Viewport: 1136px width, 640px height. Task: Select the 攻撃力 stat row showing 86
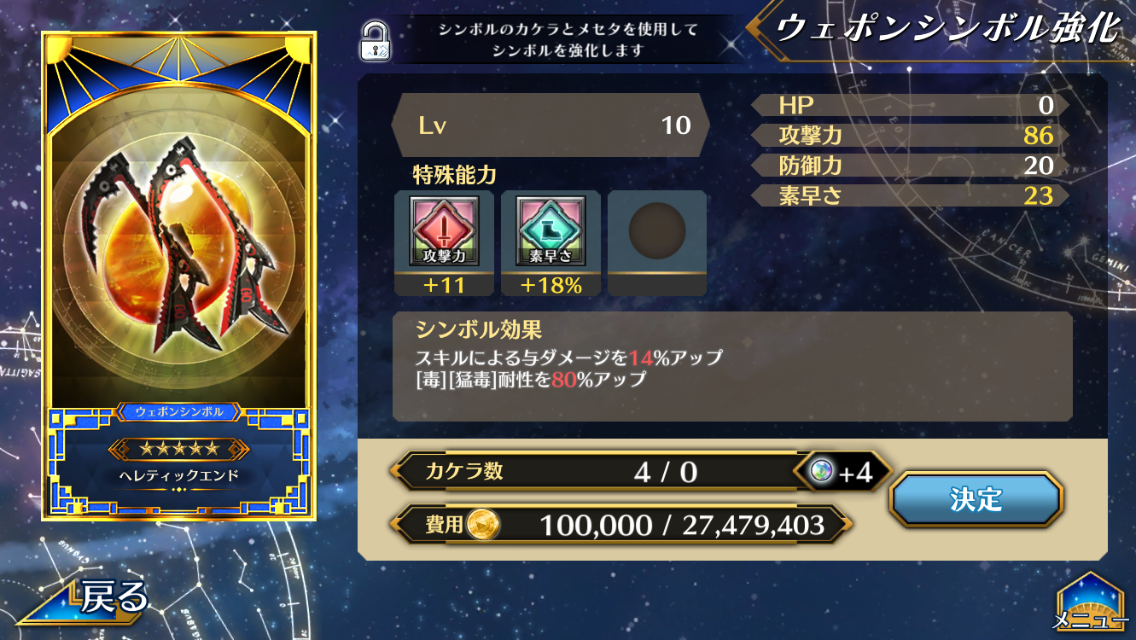[x=911, y=135]
